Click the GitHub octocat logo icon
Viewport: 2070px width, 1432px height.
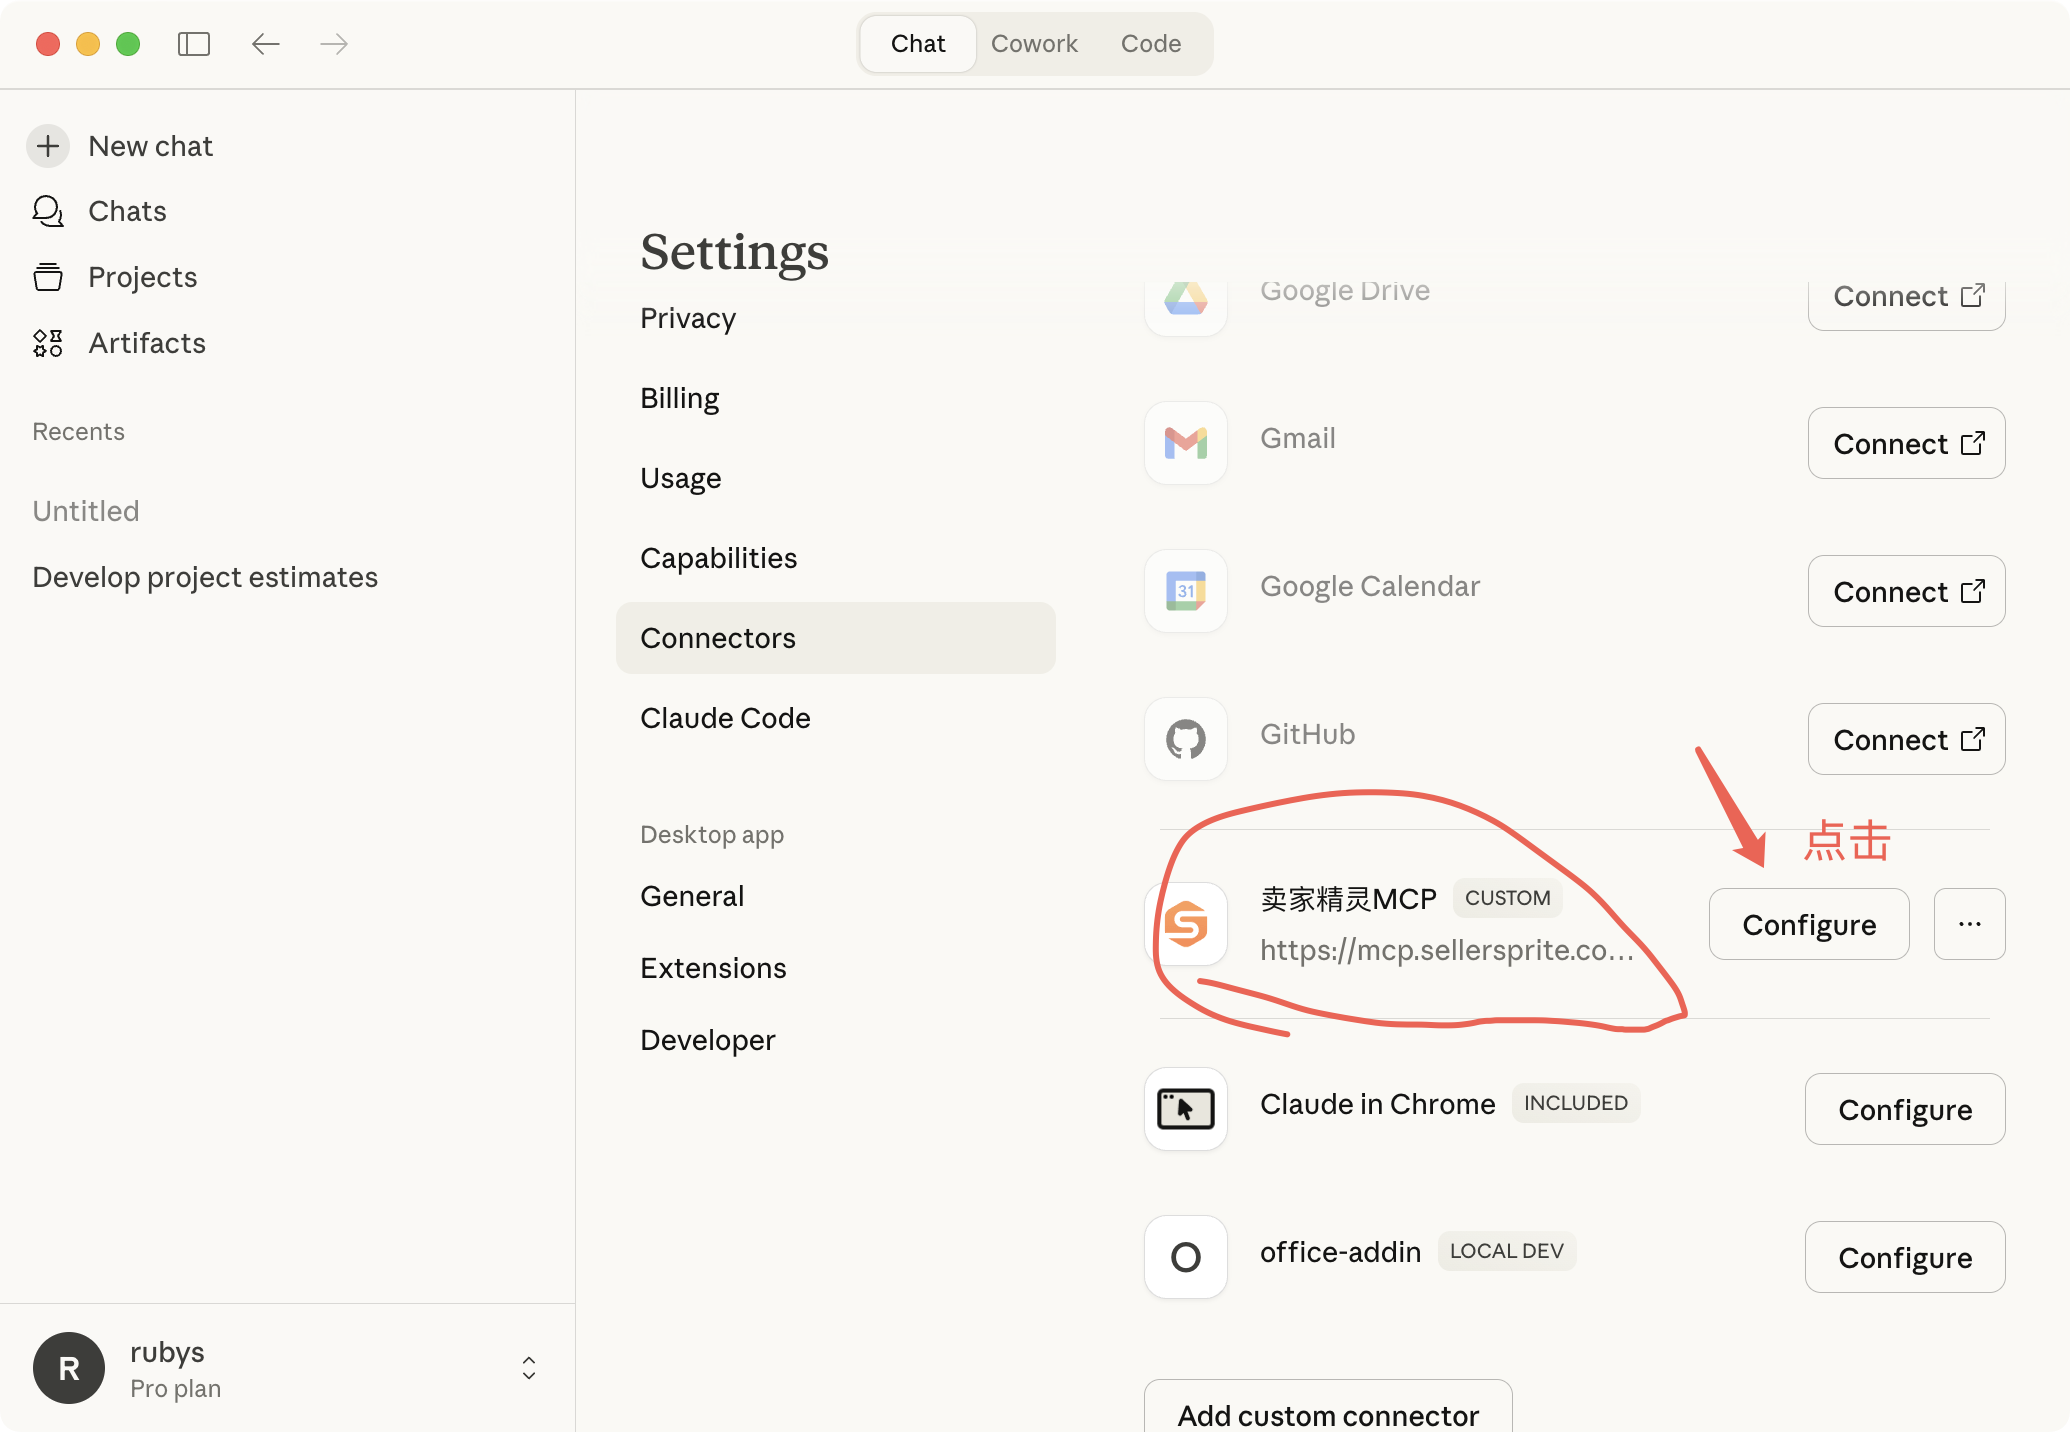click(1185, 739)
